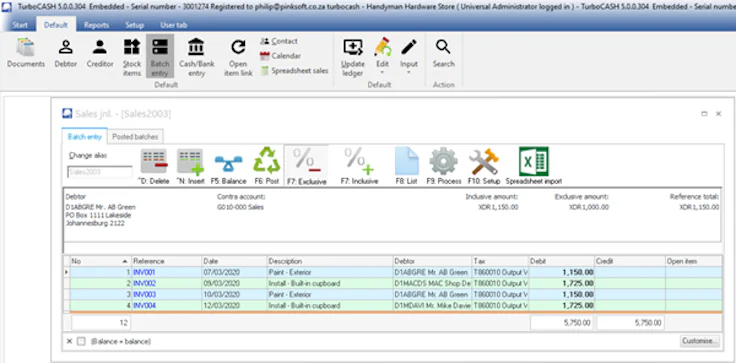The image size is (736, 363).
Task: Click Delete row batch icon
Action: click(x=154, y=161)
